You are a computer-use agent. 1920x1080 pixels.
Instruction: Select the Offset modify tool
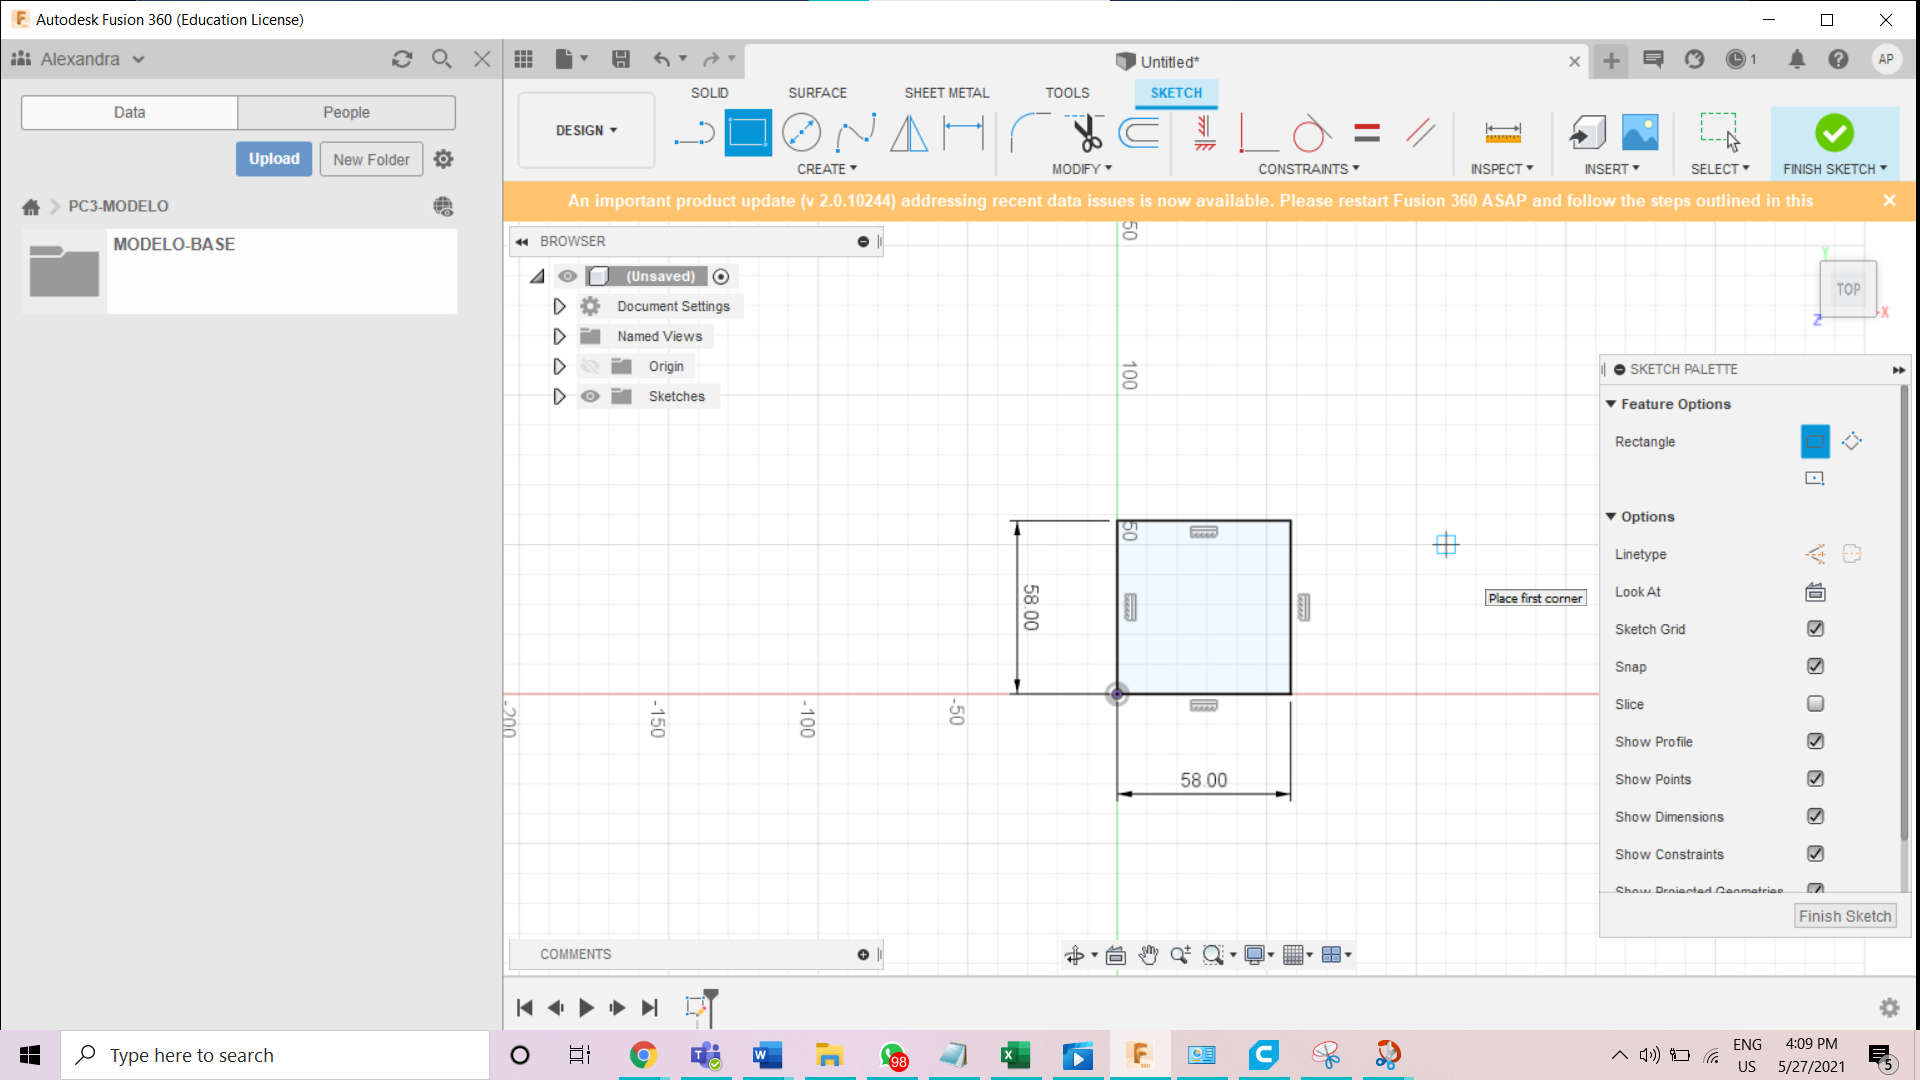click(1139, 132)
